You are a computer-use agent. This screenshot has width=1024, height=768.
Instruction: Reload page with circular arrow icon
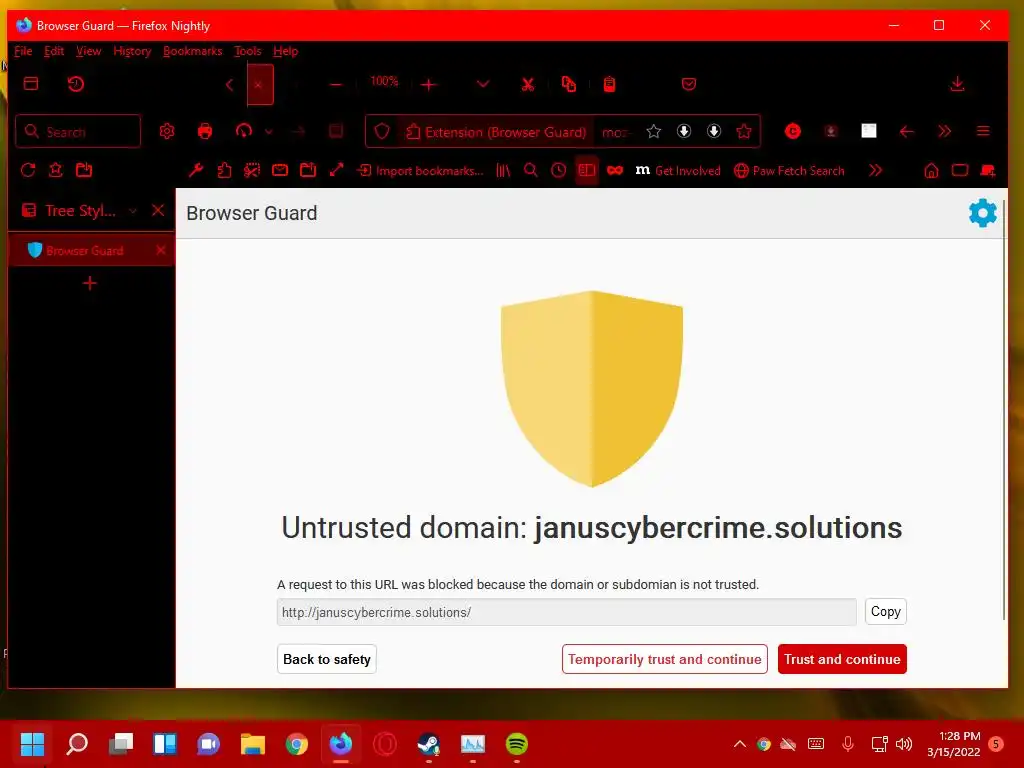coord(27,170)
